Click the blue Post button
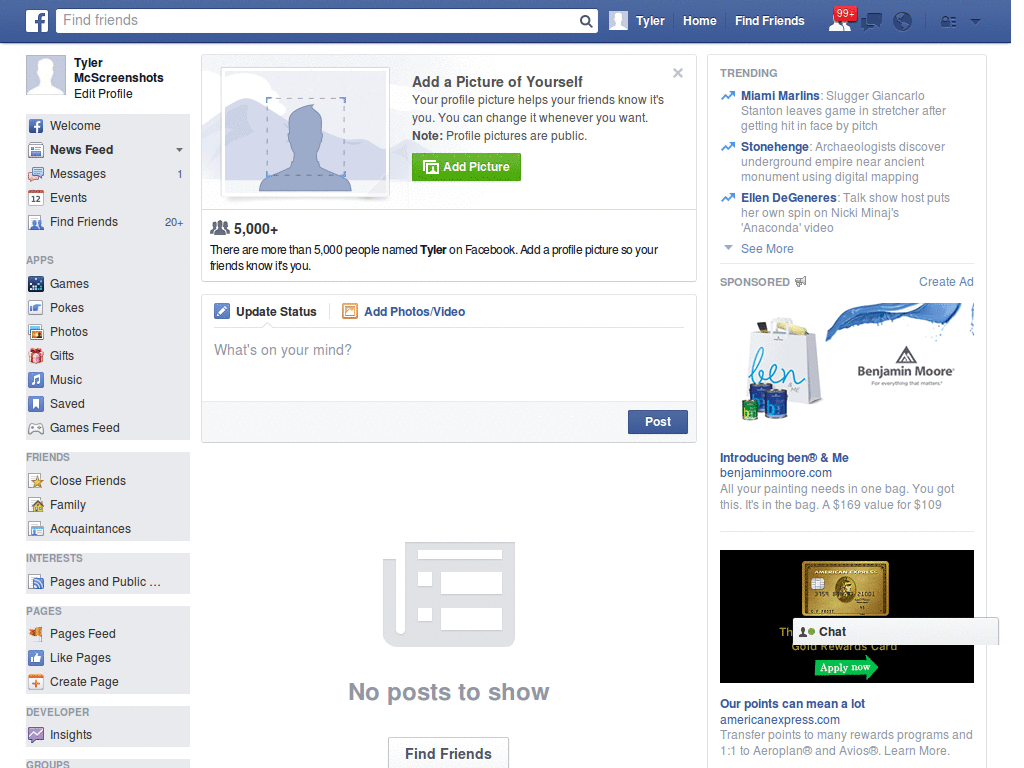Viewport: 1024px width, 768px height. [x=658, y=422]
